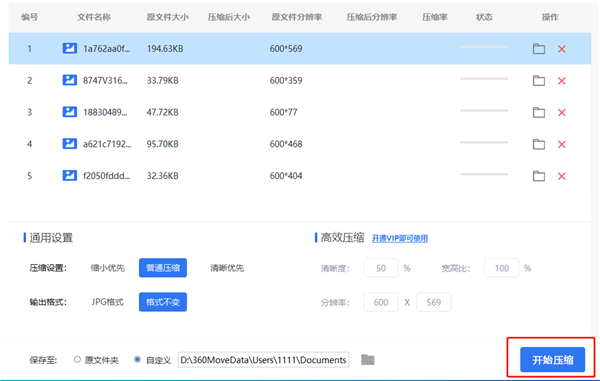The width and height of the screenshot is (600, 381).
Task: Click the 清晰度 value field showing 50
Action: tap(381, 268)
